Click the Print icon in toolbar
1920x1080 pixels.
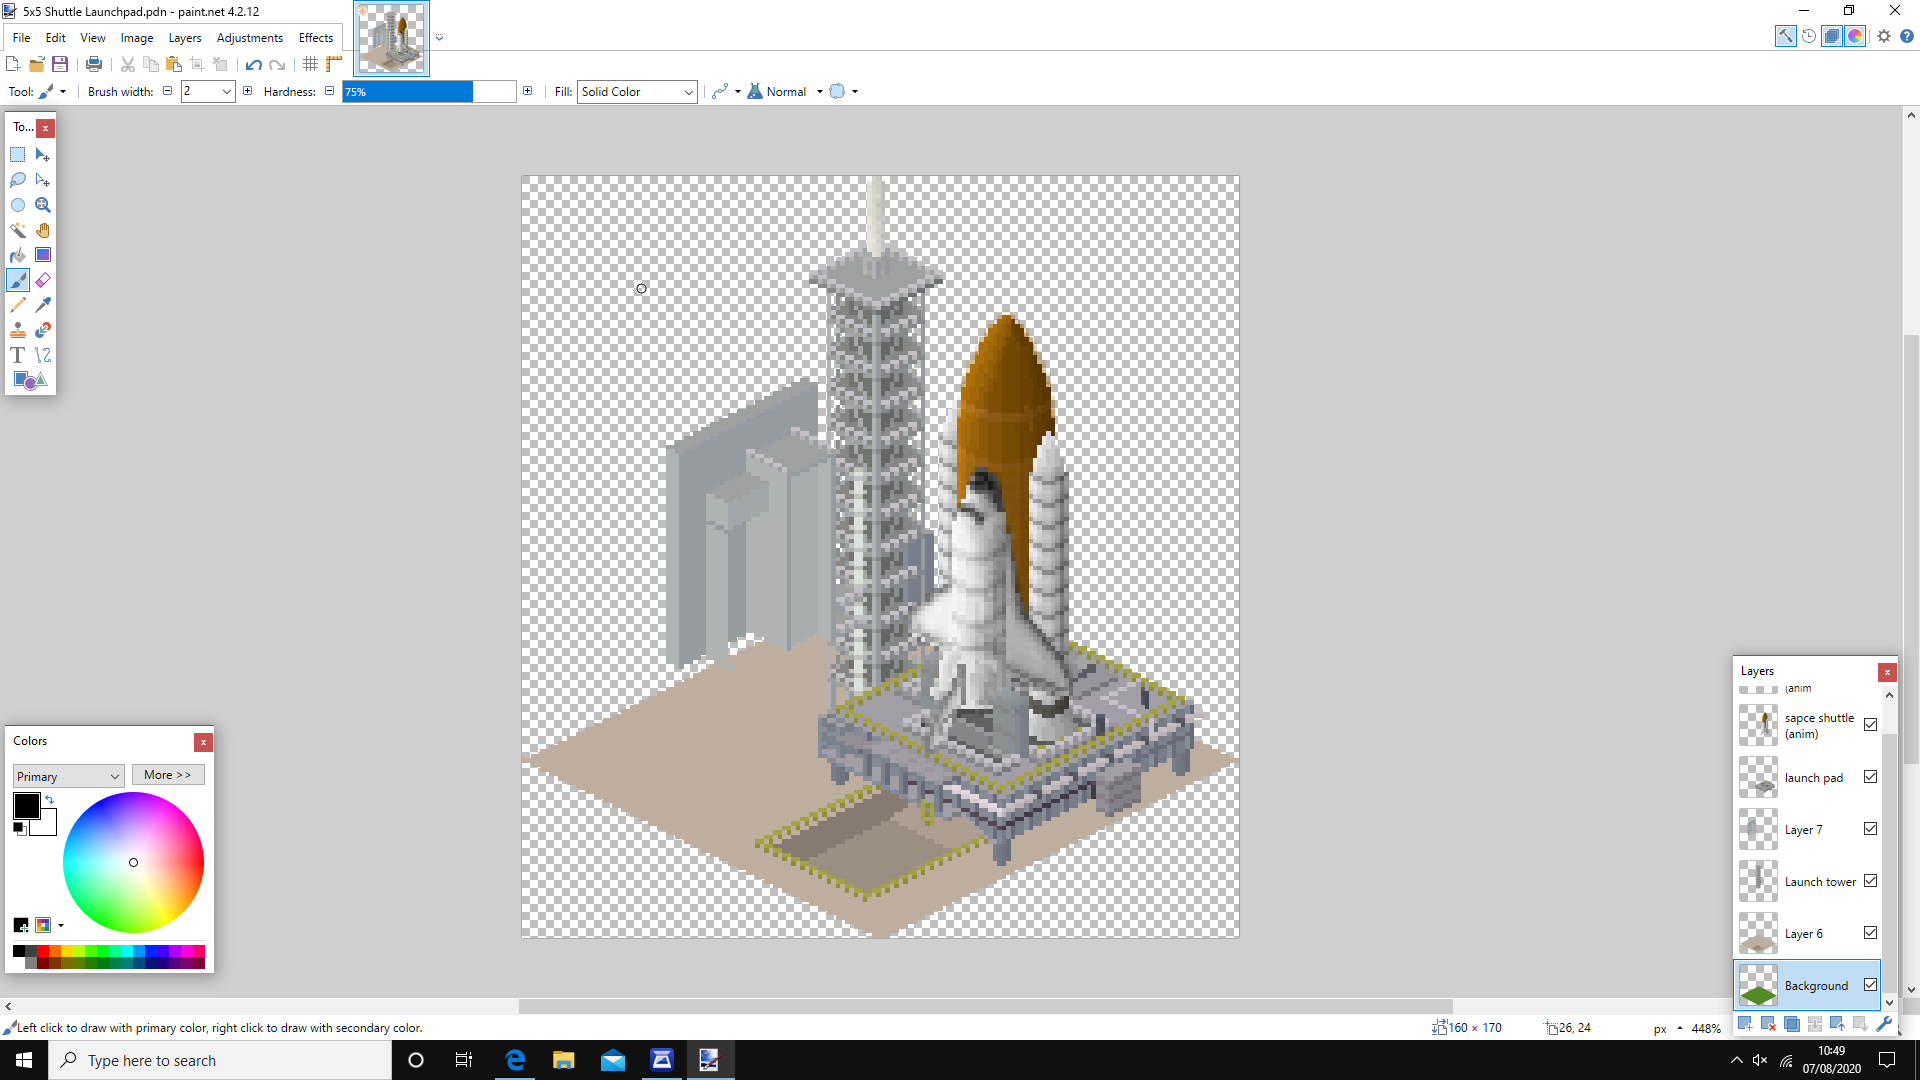94,64
